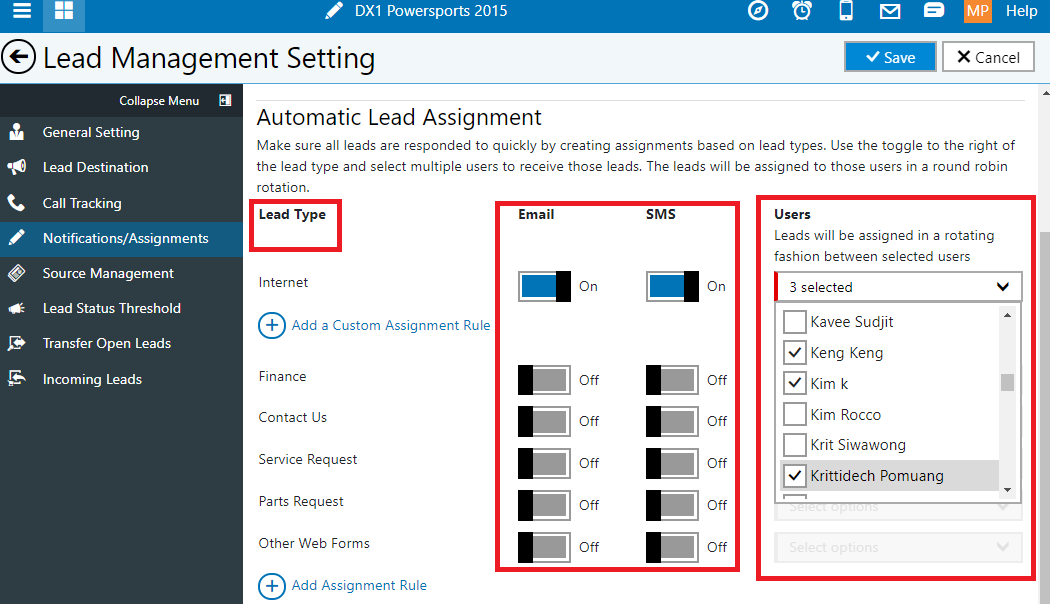Click the Transfer Open Leads icon
The image size is (1051, 604).
tap(17, 343)
